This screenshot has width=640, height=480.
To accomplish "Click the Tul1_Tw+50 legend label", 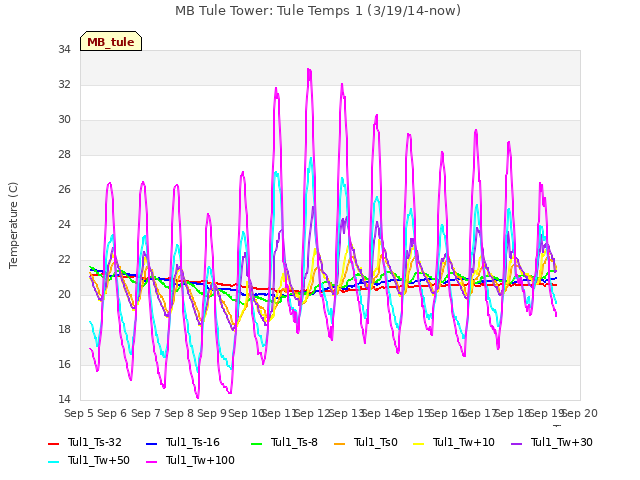I will (98, 460).
